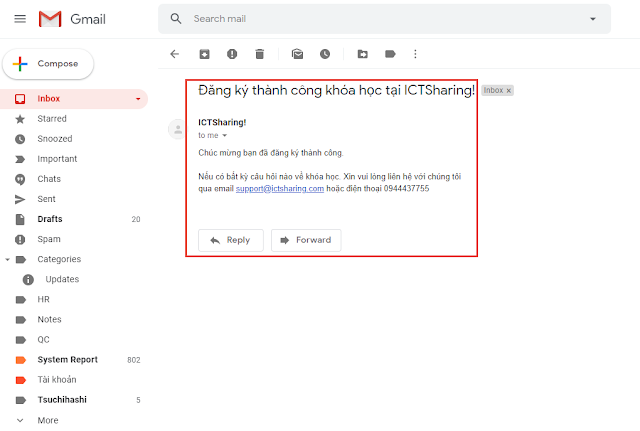Compose a new email
Viewport: 640px width, 431px height.
(x=48, y=64)
